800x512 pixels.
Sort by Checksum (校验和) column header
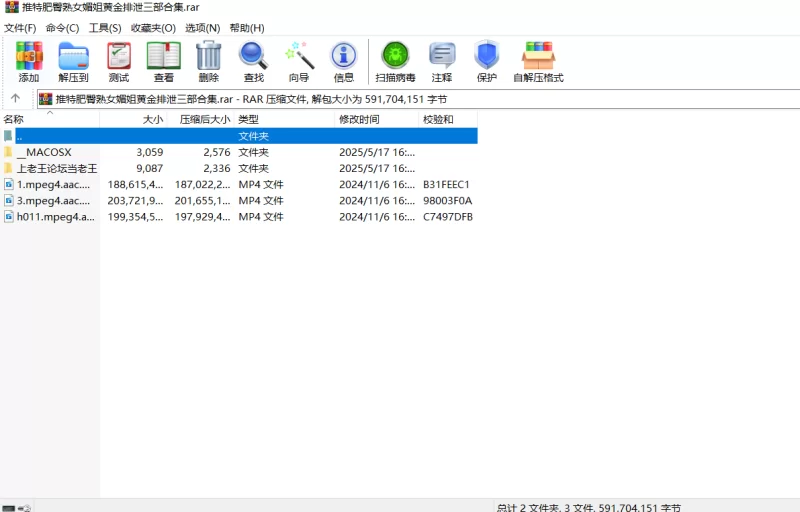coord(448,119)
